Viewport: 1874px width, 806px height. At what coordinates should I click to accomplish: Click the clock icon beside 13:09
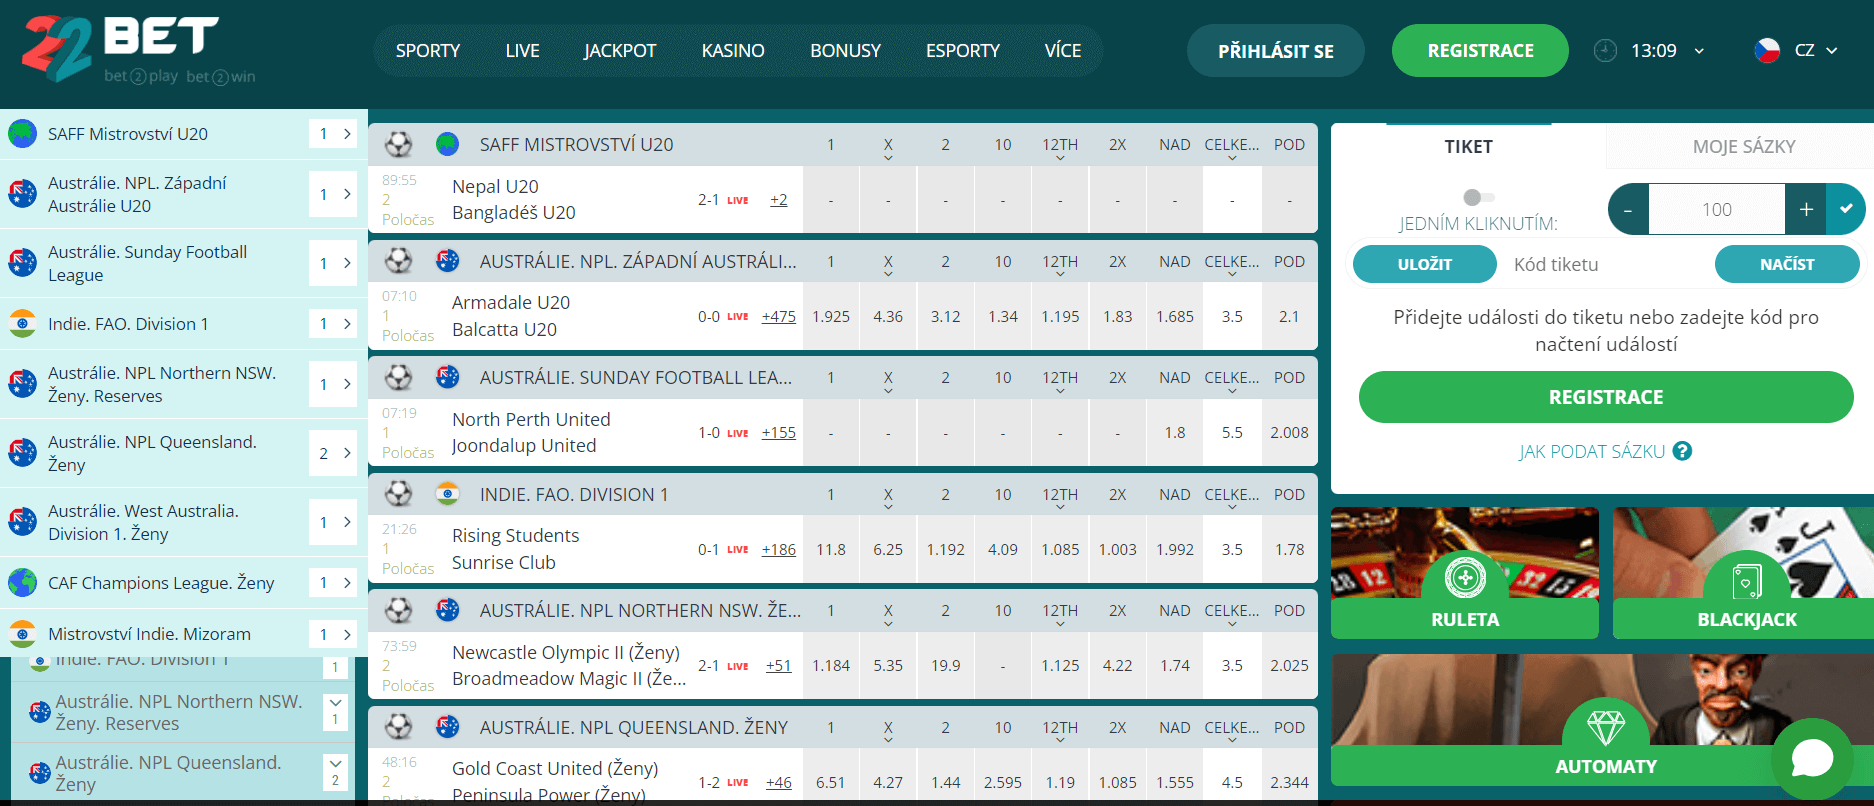(x=1605, y=51)
